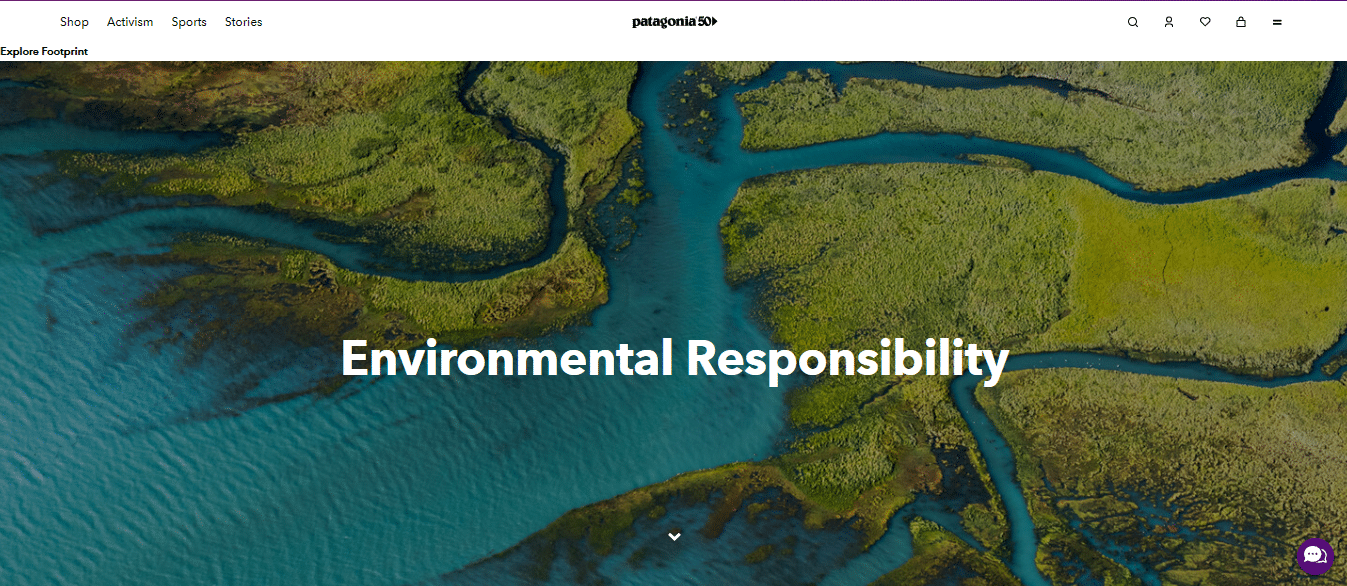Open the Sports menu
The height and width of the screenshot is (586, 1347).
[189, 22]
